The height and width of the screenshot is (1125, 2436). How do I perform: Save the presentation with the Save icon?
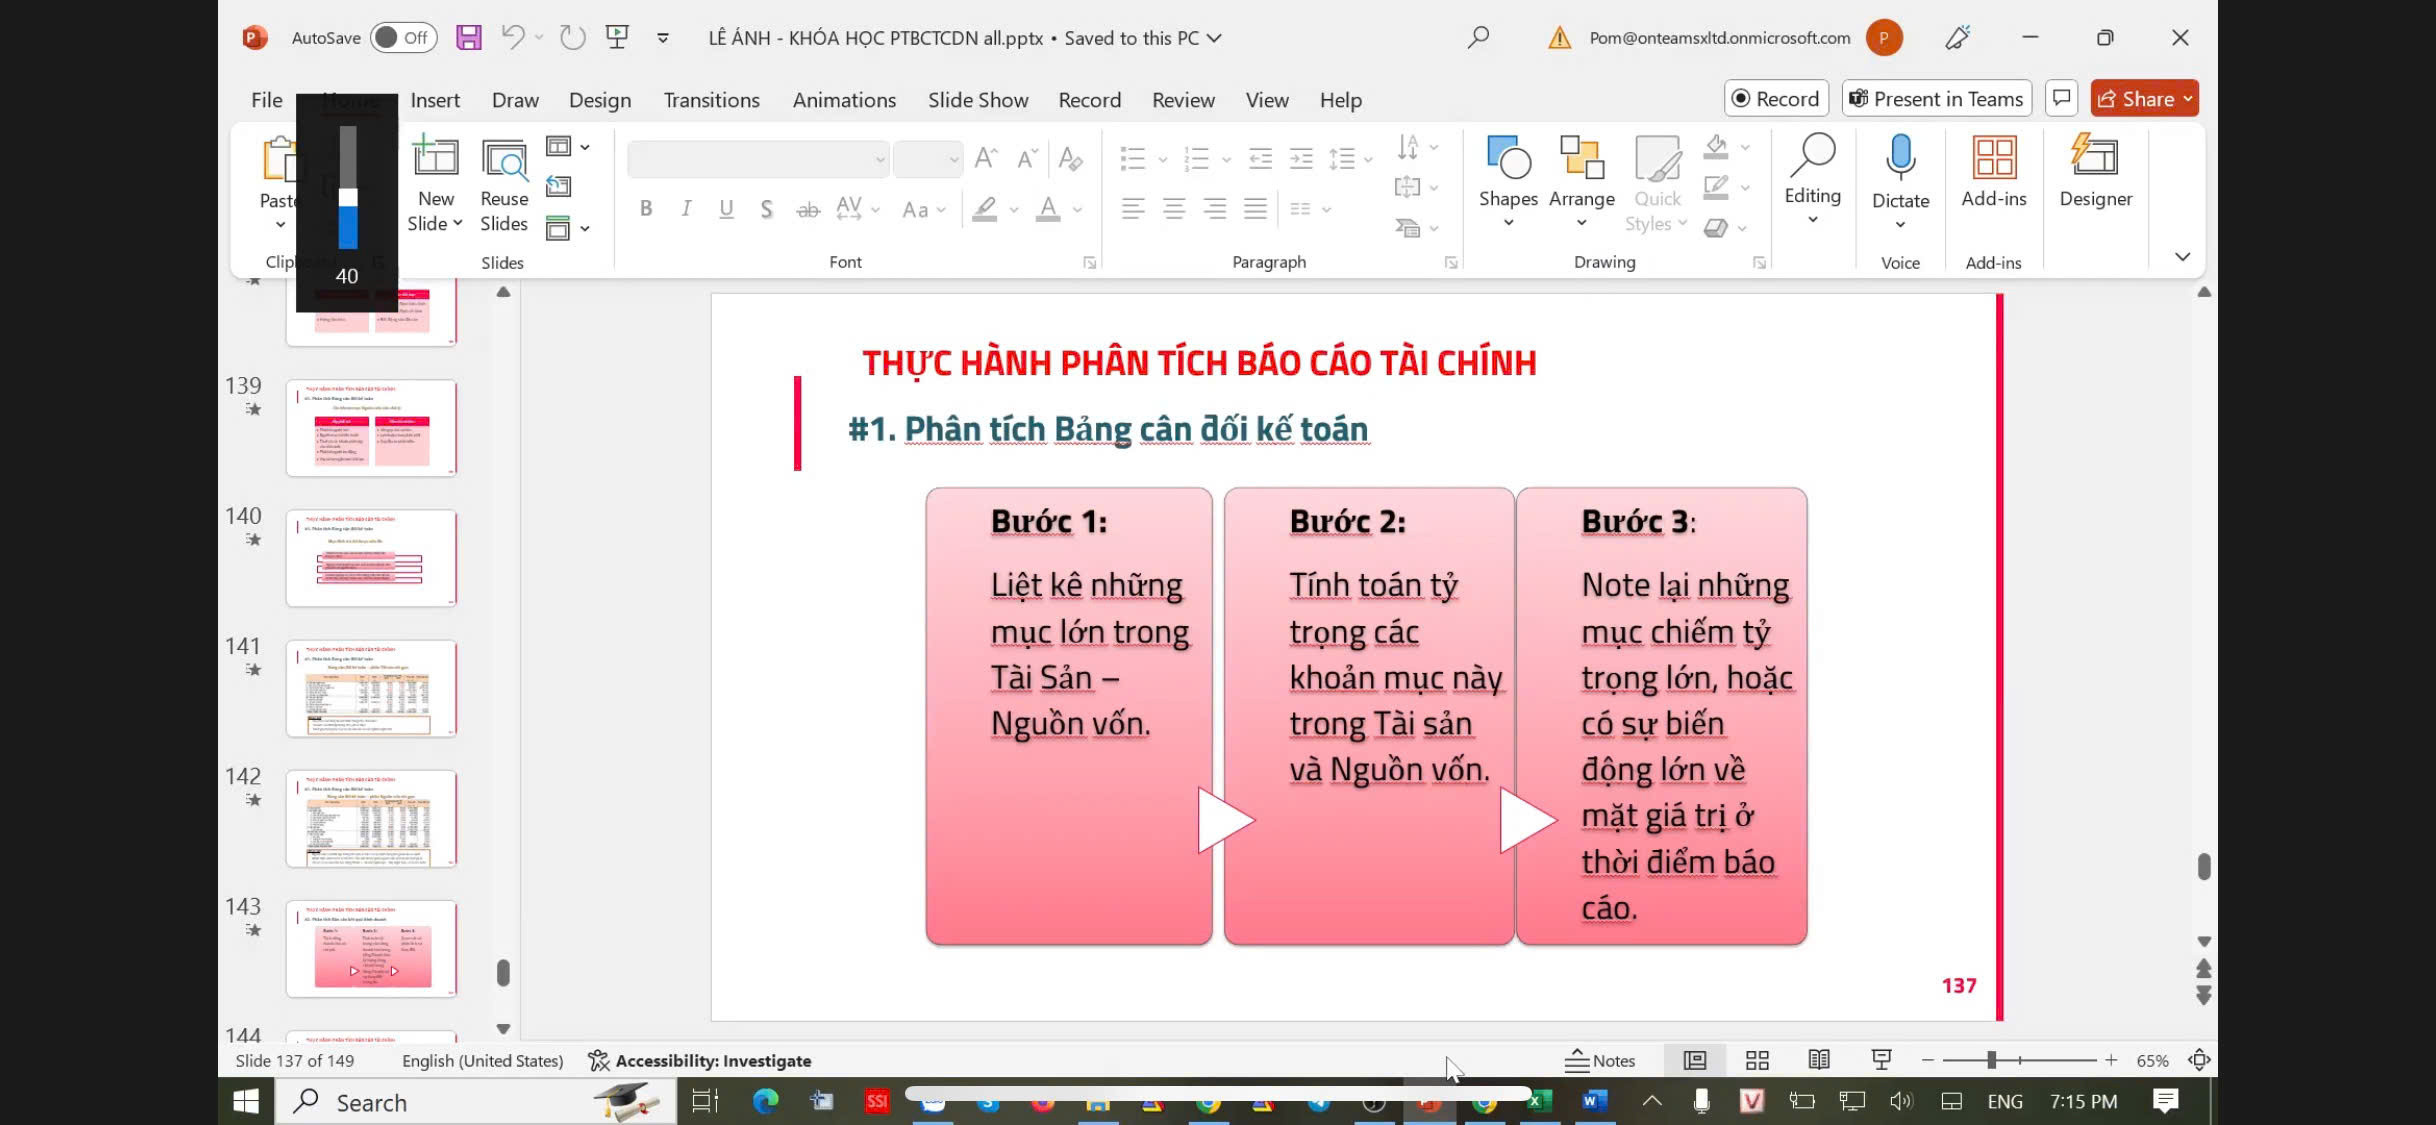468,38
